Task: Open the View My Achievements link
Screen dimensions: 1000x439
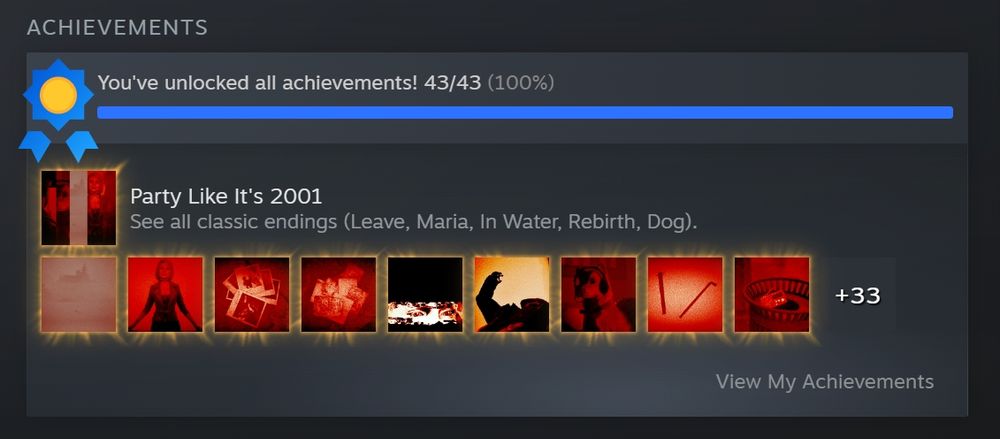Action: tap(825, 382)
